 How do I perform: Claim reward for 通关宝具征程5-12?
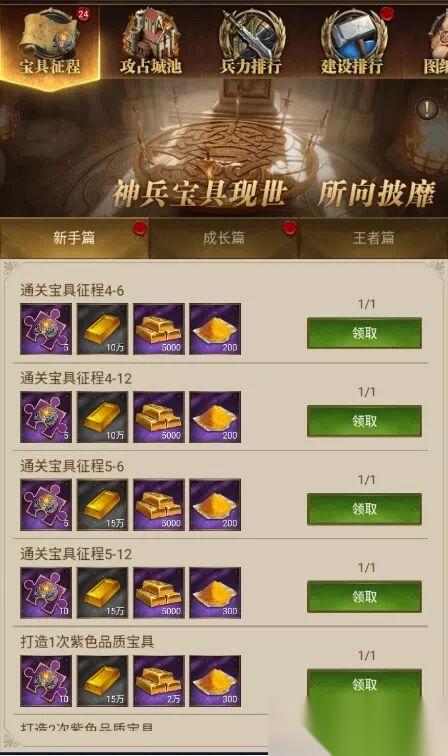tap(364, 597)
